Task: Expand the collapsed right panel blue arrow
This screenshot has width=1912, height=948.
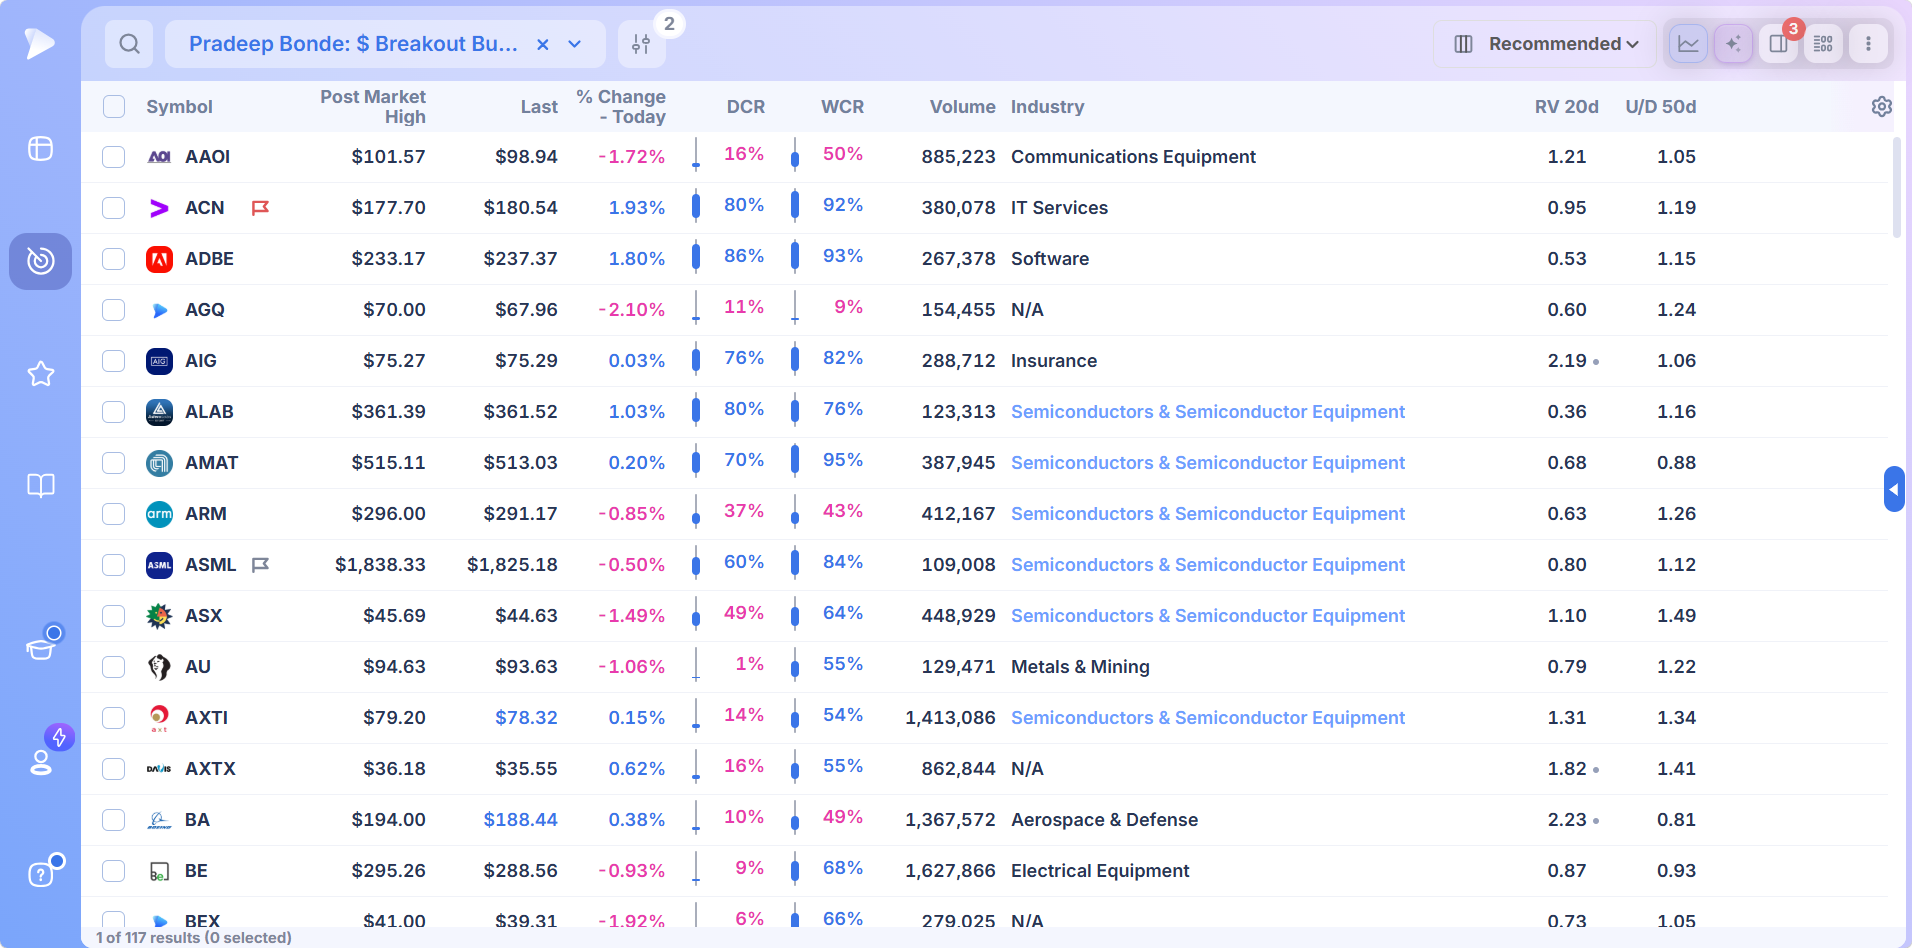Action: tap(1893, 489)
